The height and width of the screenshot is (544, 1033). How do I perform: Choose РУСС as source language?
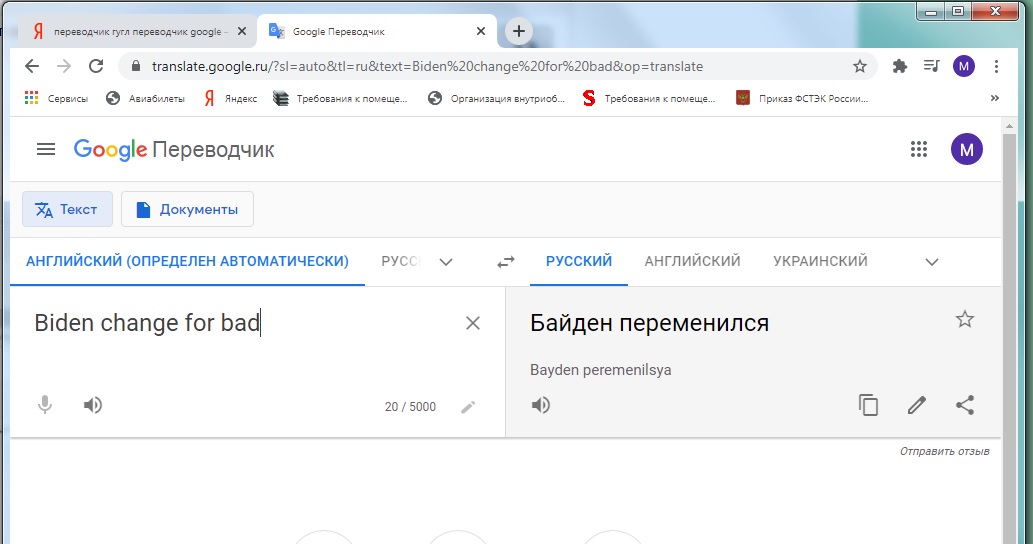(x=401, y=261)
